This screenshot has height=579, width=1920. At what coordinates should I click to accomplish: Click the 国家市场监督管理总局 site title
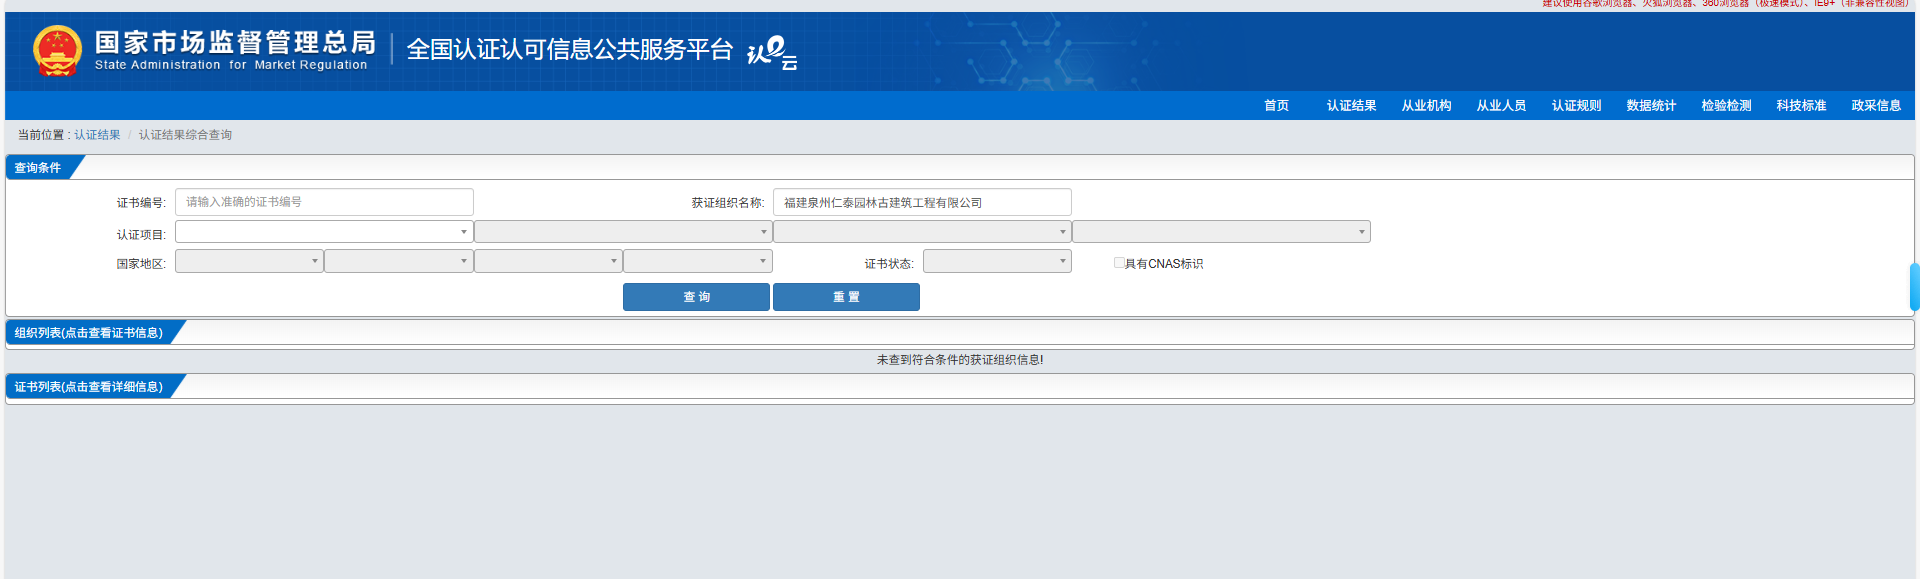[x=235, y=42]
